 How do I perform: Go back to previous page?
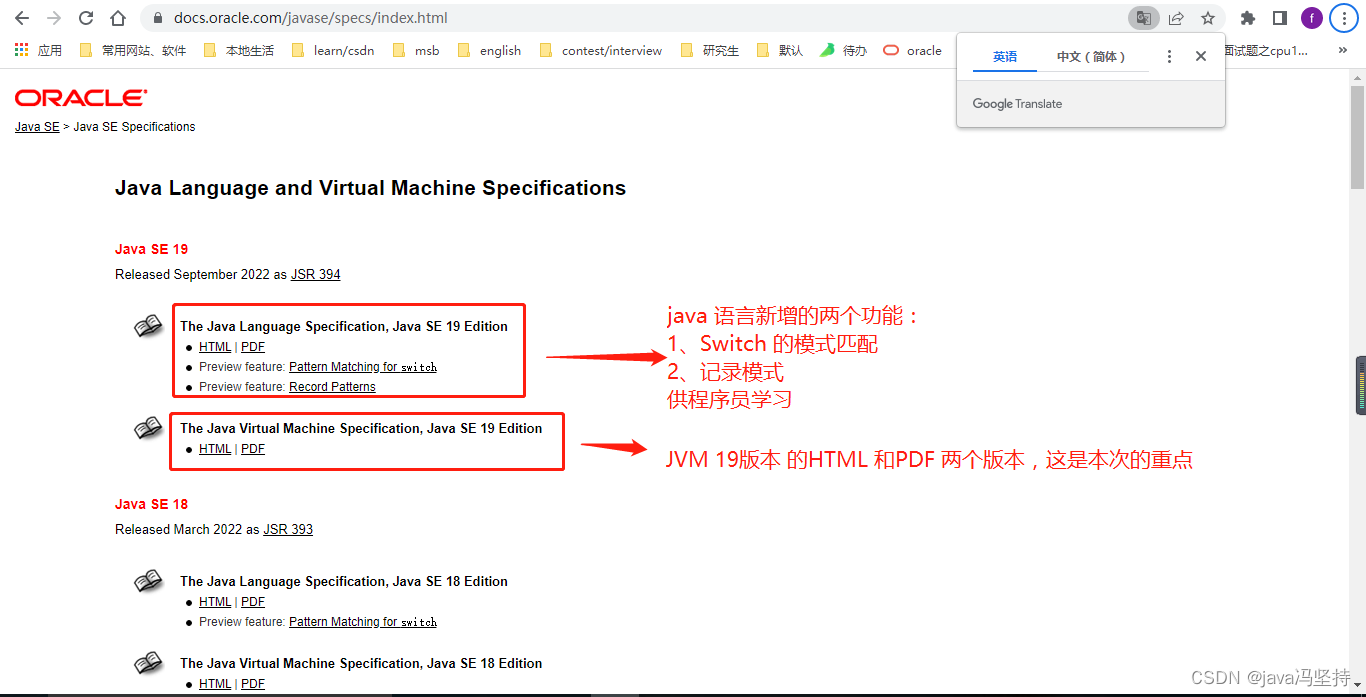point(22,18)
